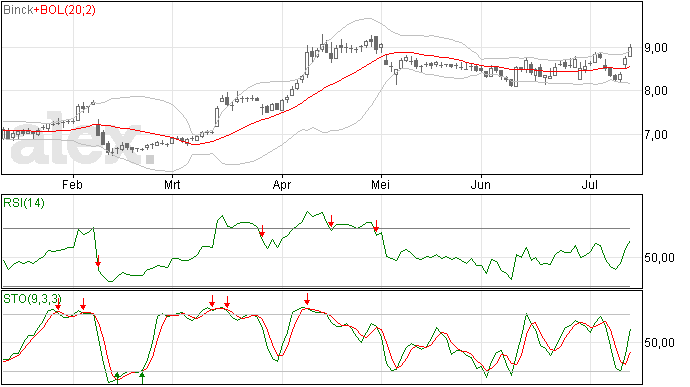The image size is (690, 387).
Task: Click the Apr month axis label
Action: tap(282, 184)
